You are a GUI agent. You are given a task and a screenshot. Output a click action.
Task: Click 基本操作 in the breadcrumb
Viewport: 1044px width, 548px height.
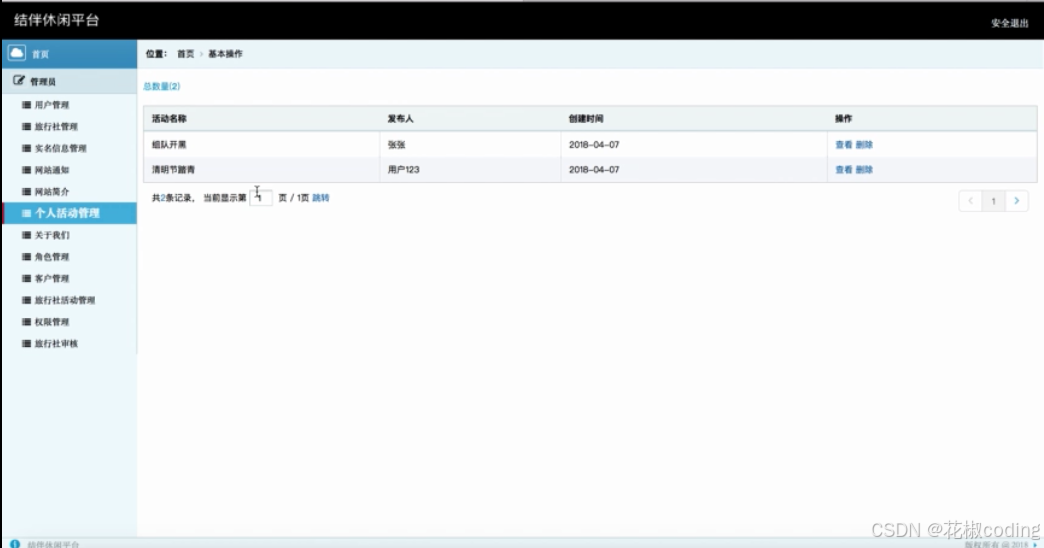point(225,54)
